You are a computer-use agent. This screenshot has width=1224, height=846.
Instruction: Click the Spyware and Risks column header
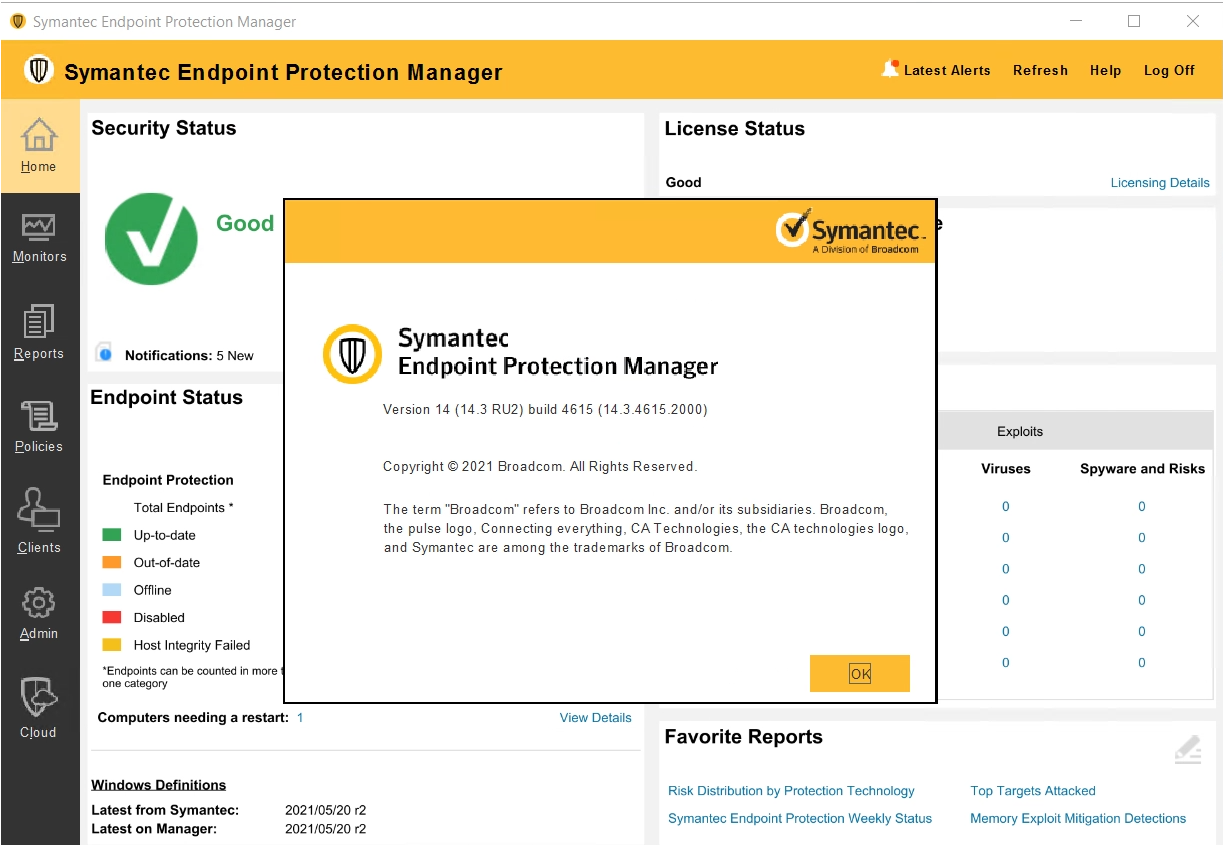click(x=1142, y=468)
